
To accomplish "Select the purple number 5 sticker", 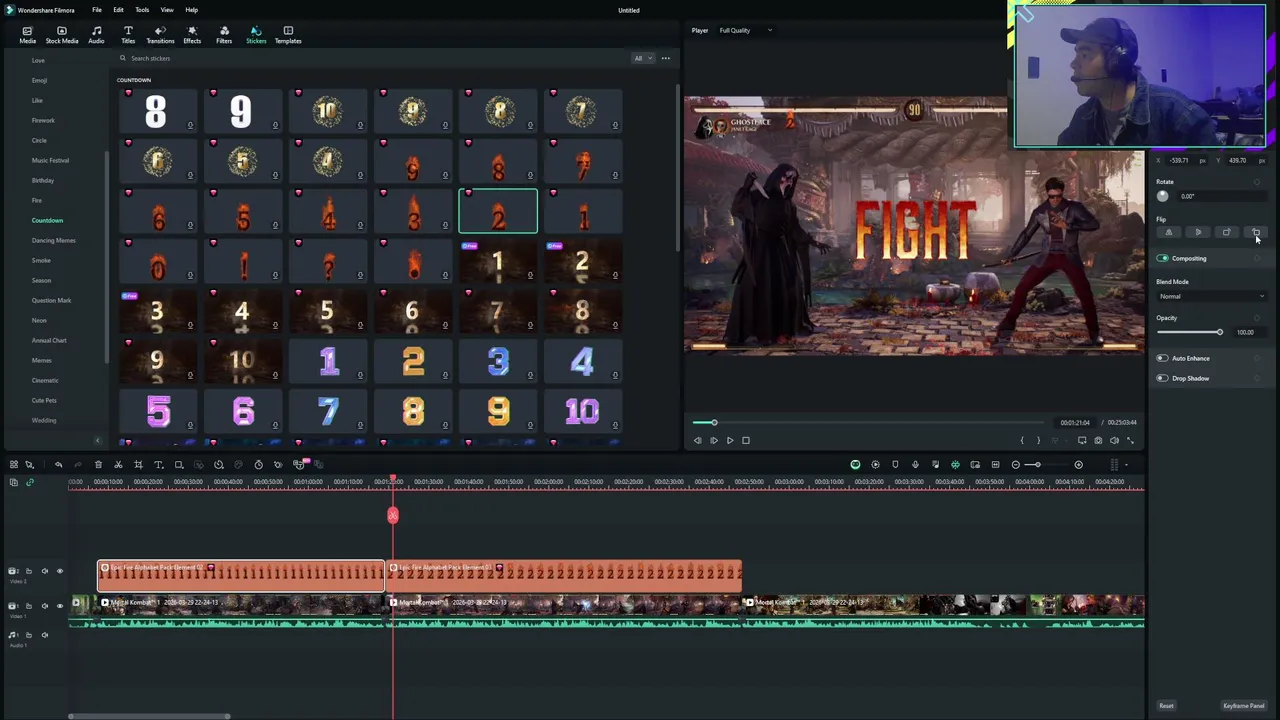I will click(x=158, y=411).
